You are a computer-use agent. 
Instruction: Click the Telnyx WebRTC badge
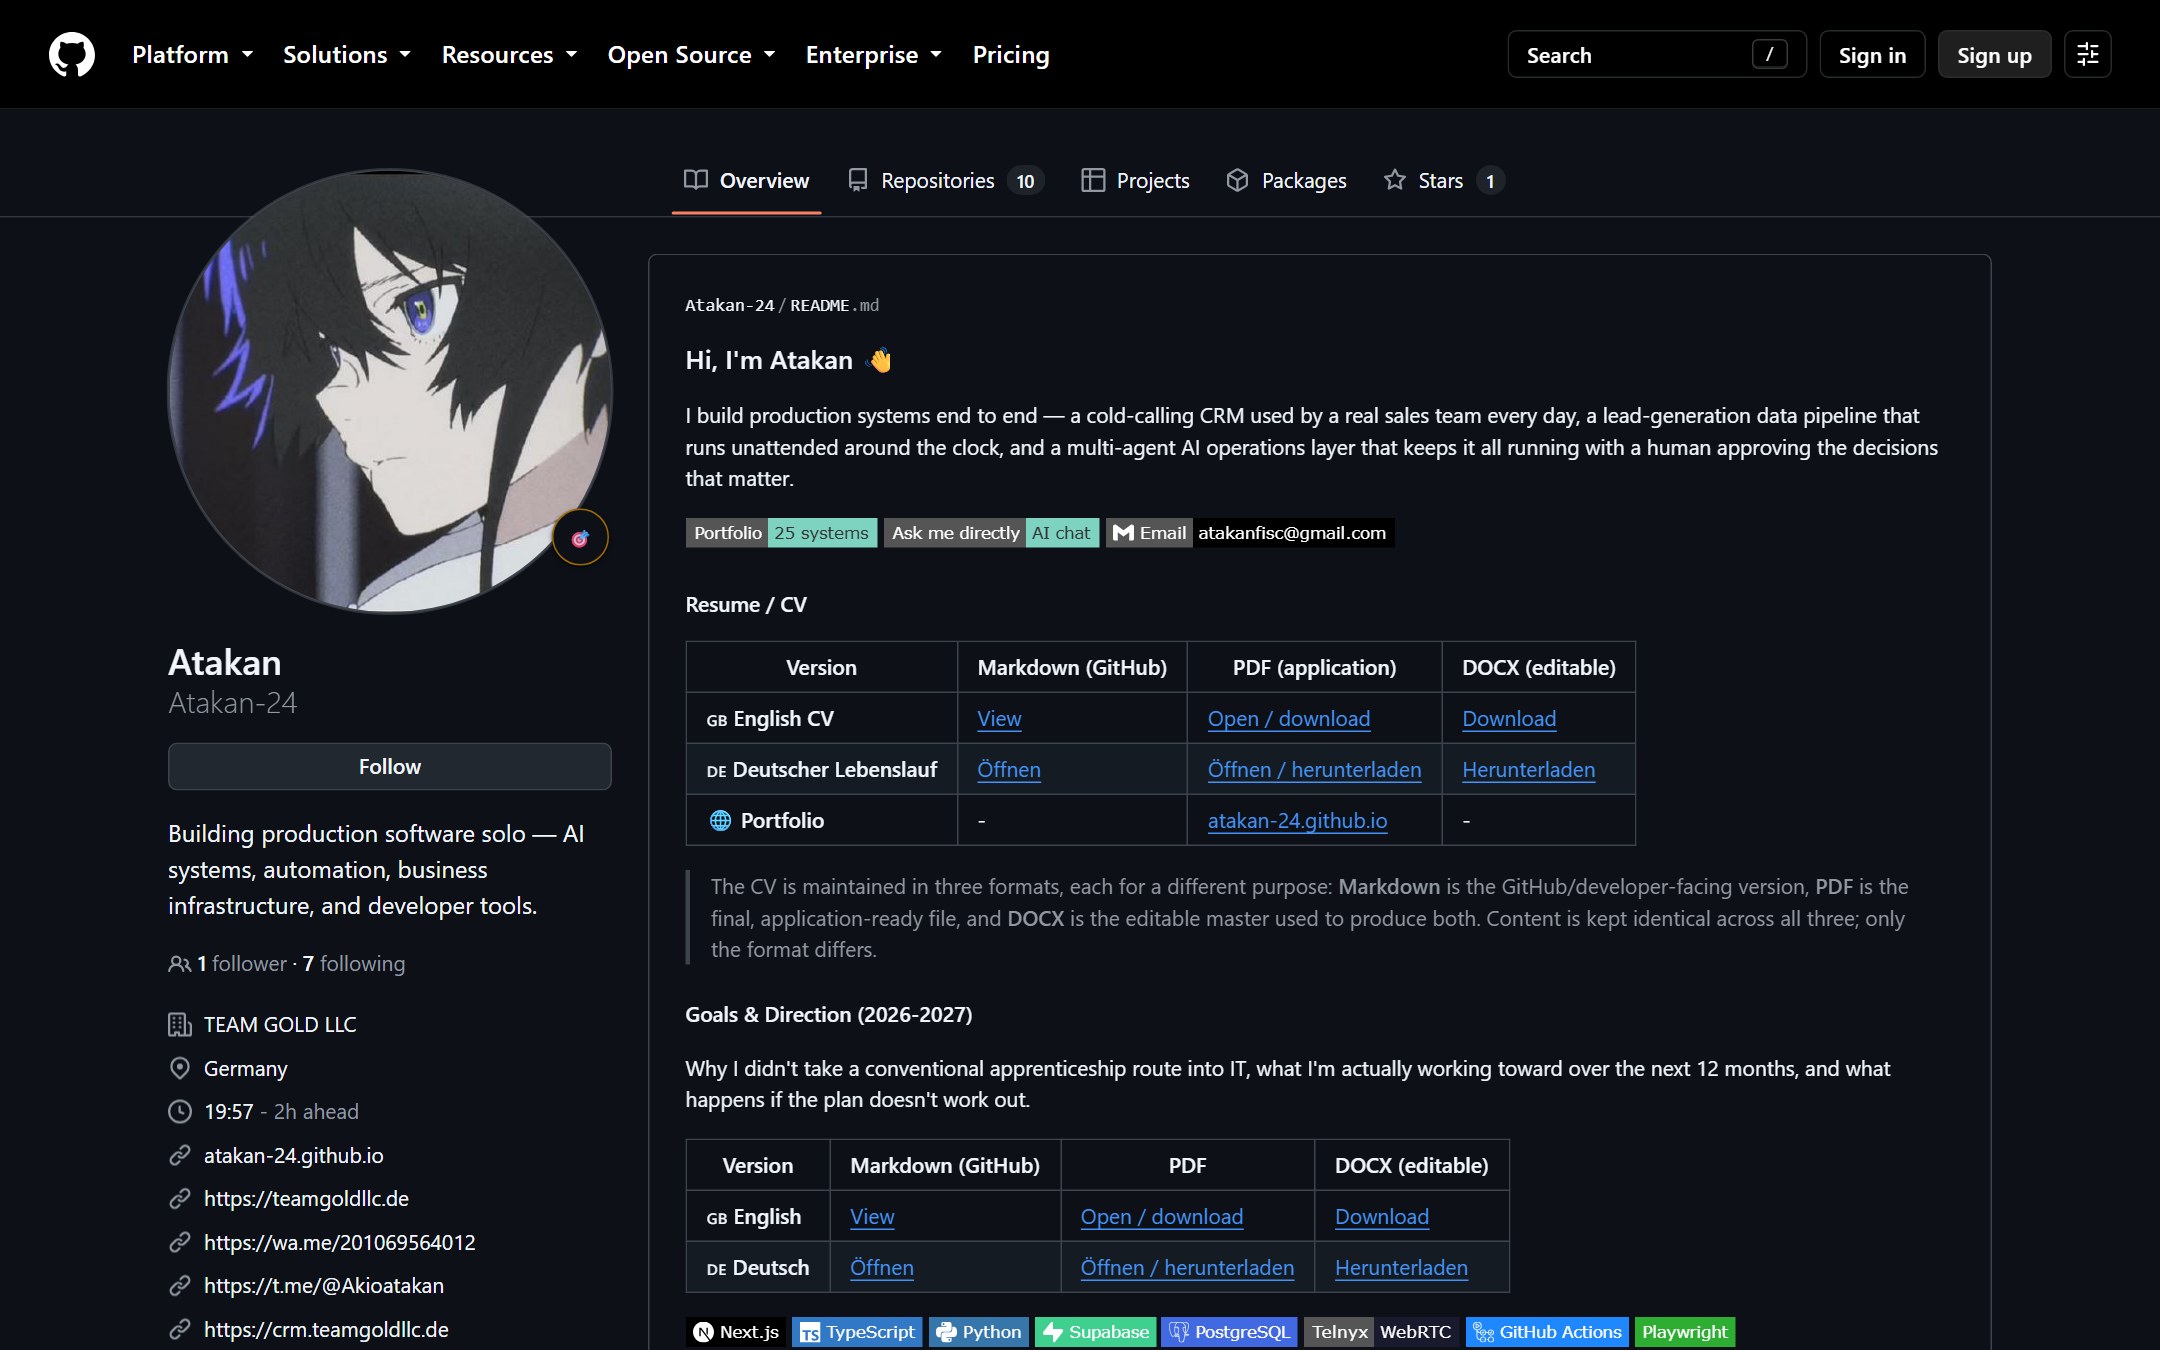tap(1382, 1332)
